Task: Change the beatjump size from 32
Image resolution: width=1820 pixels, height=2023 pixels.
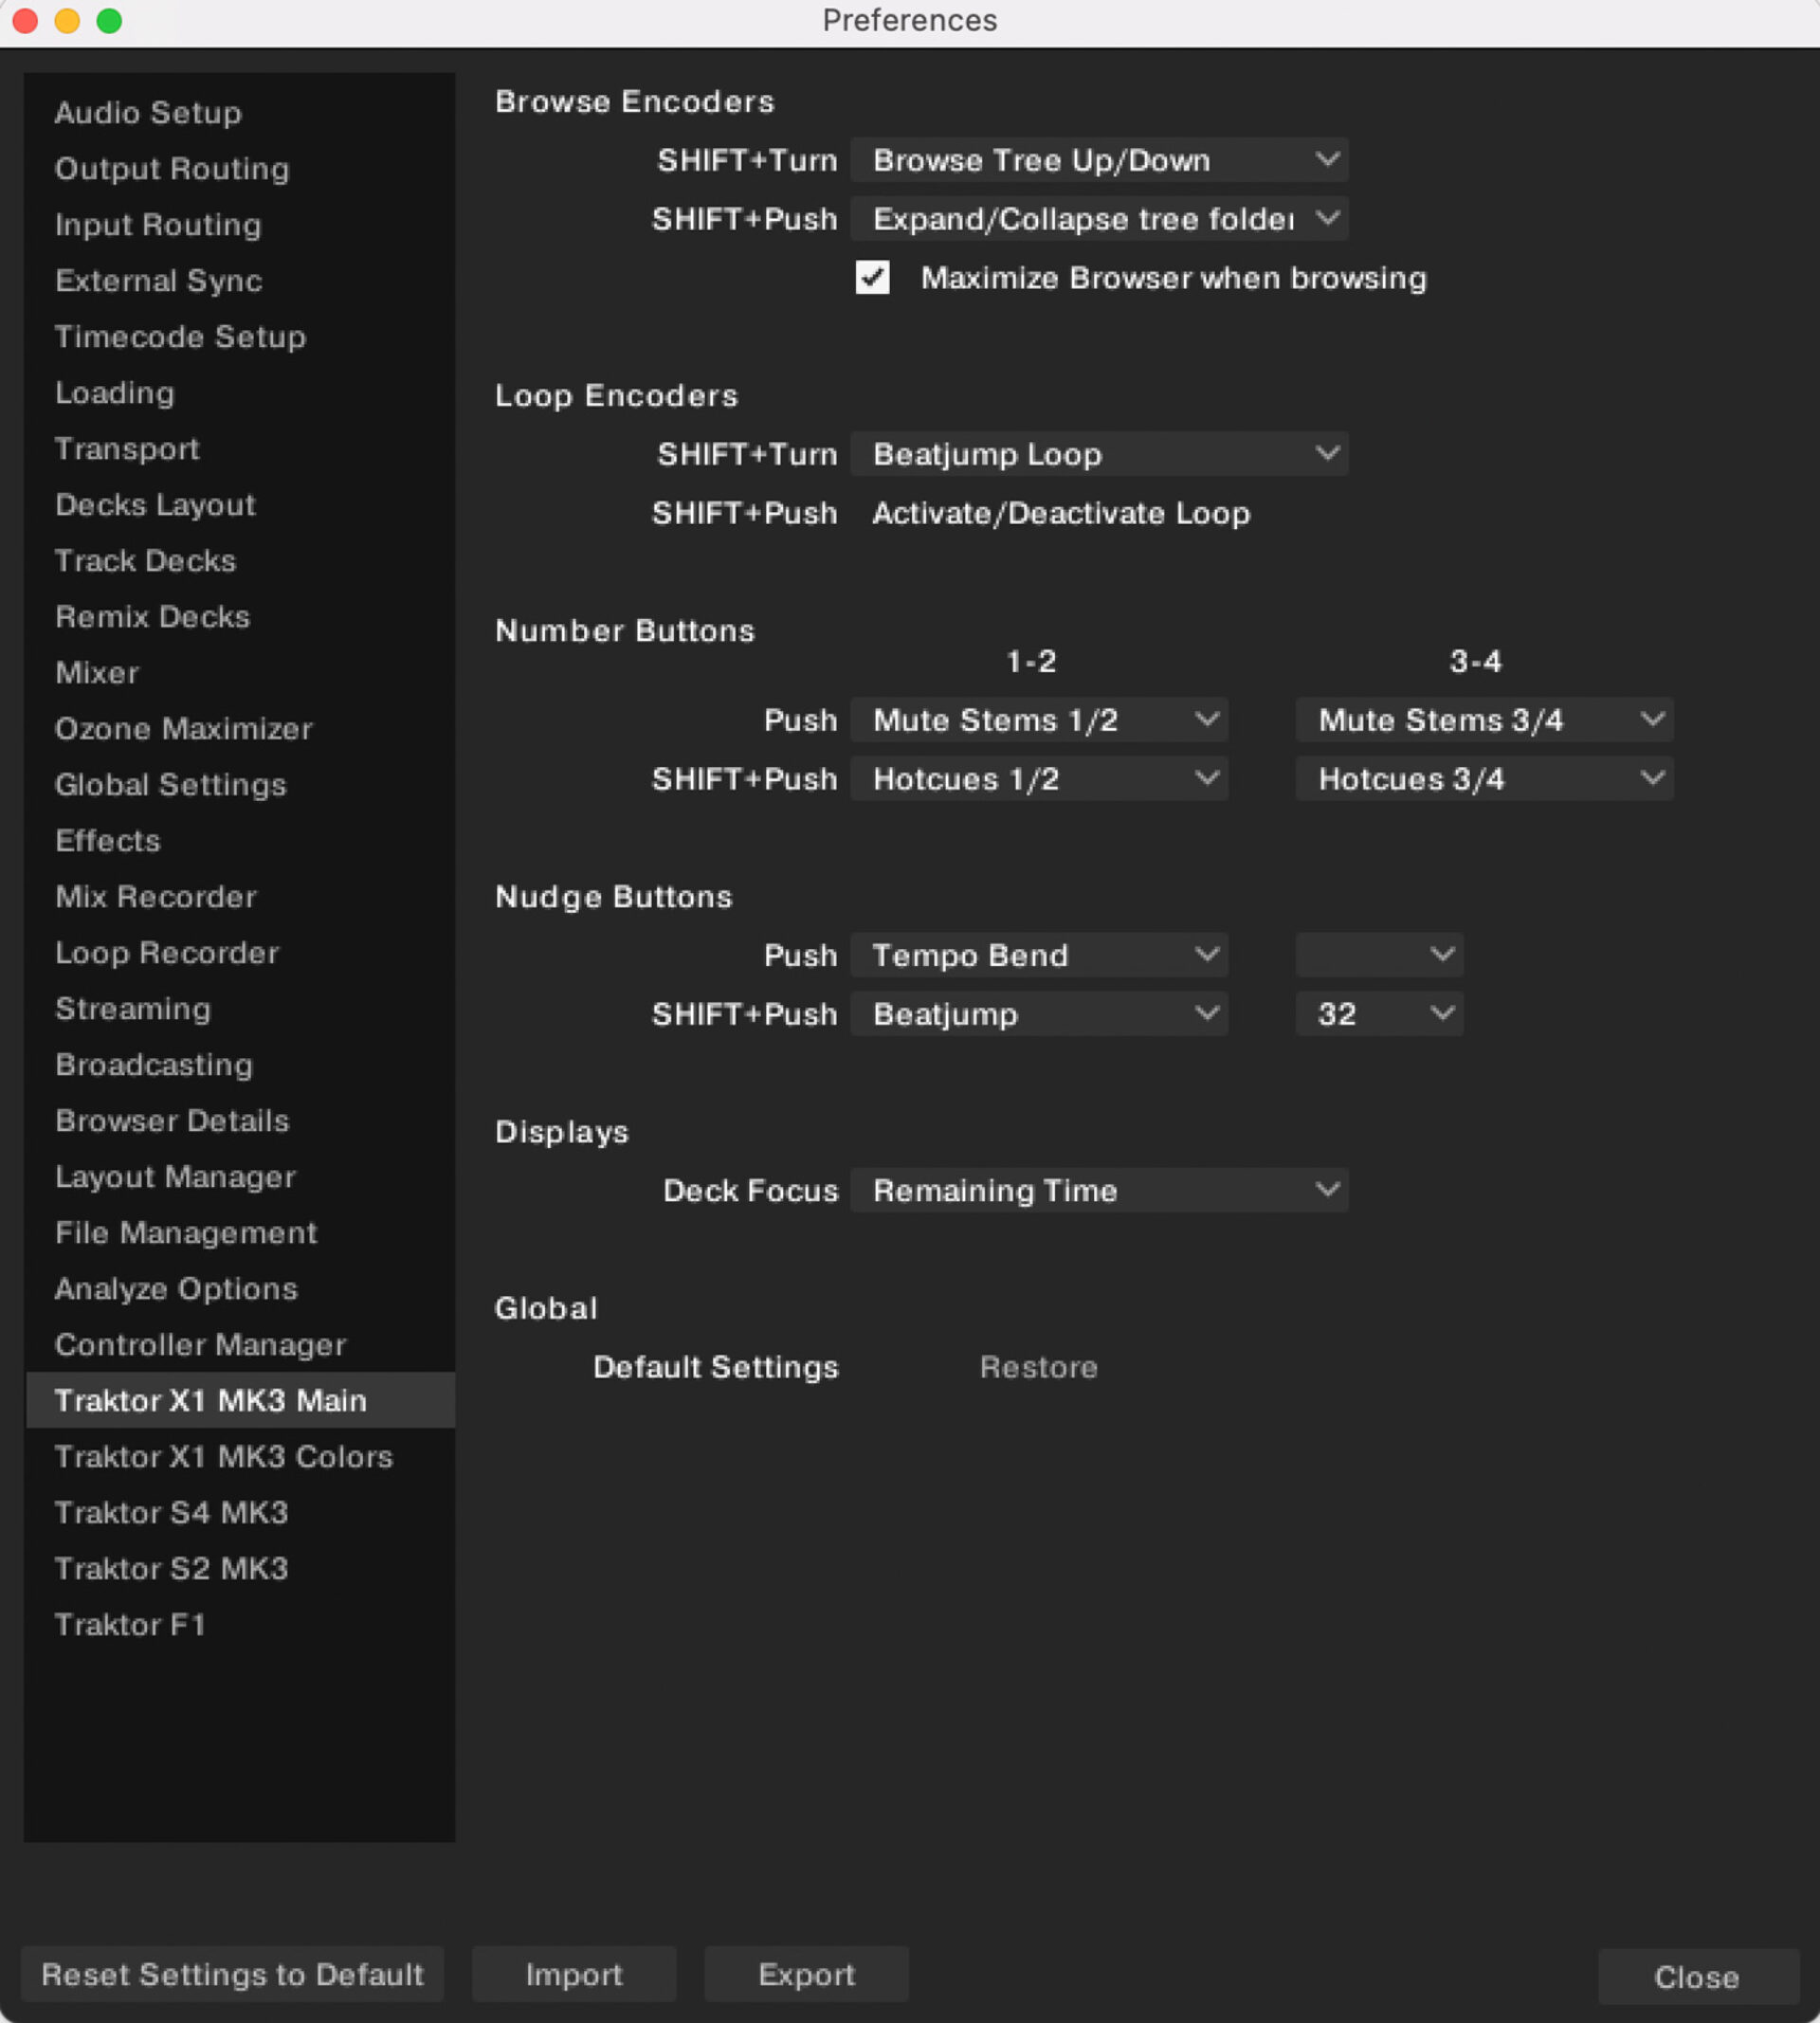Action: click(1378, 1014)
